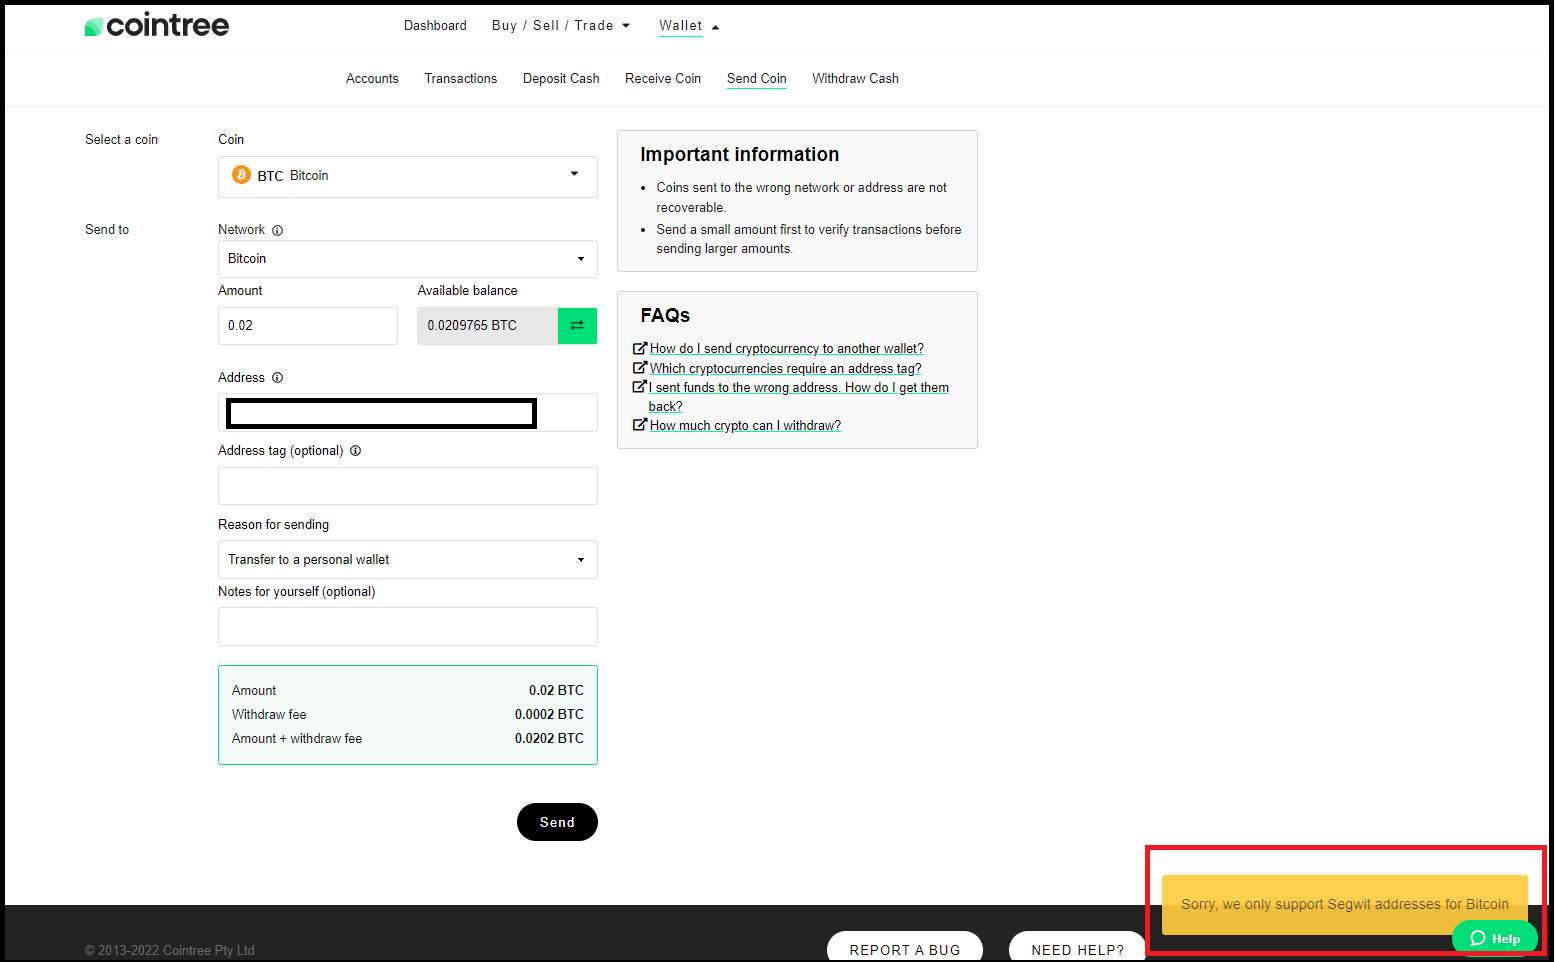The image size is (1555, 962).
Task: Click the REPORT A BUG button
Action: click(x=905, y=947)
